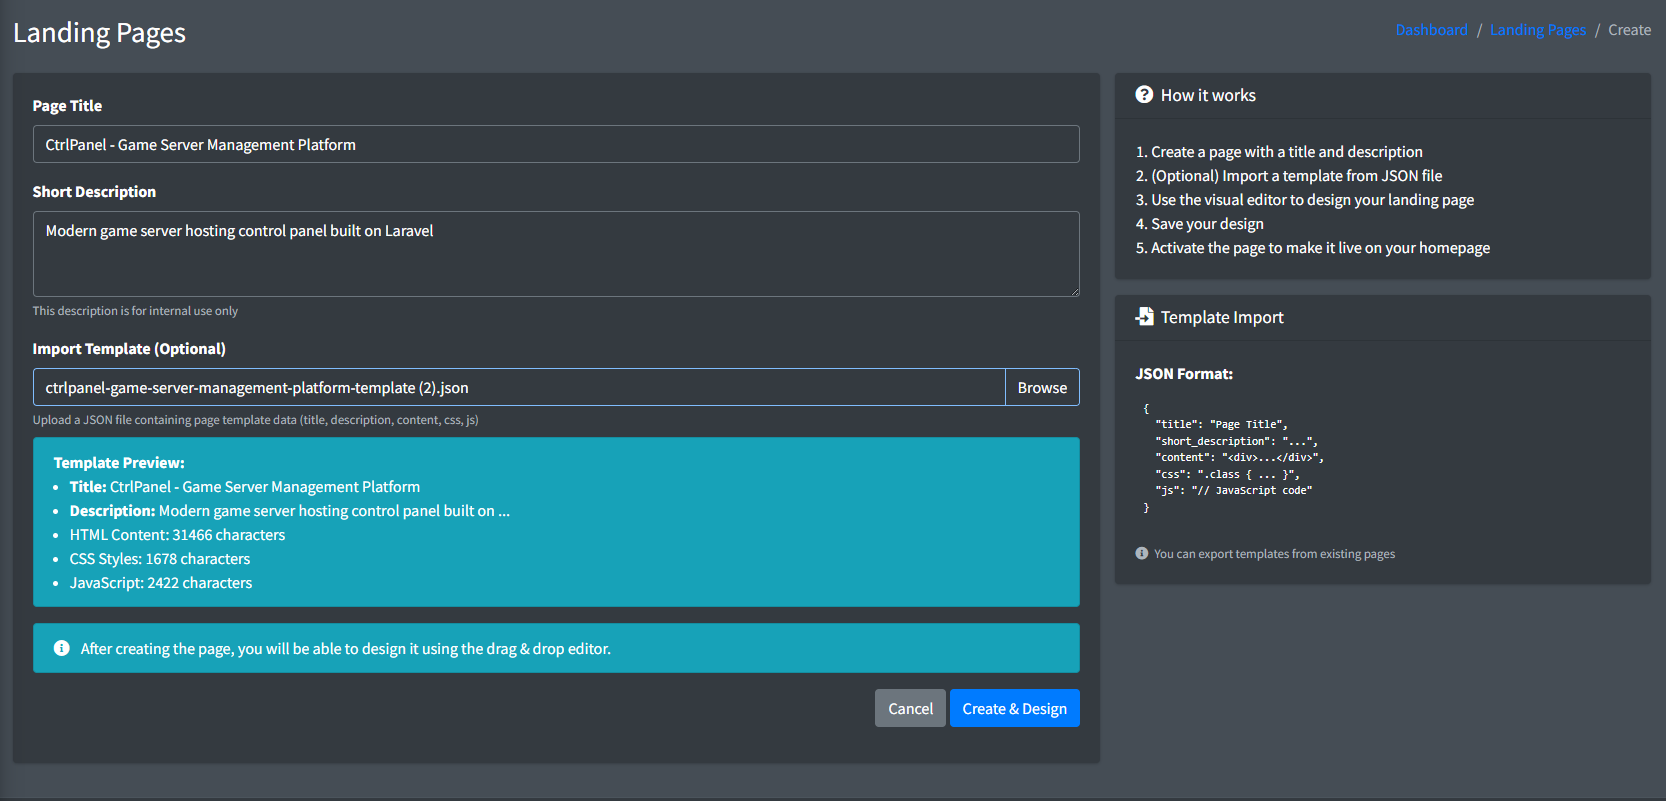Open the Landing Pages breadcrumb link
The height and width of the screenshot is (801, 1666).
click(x=1537, y=30)
